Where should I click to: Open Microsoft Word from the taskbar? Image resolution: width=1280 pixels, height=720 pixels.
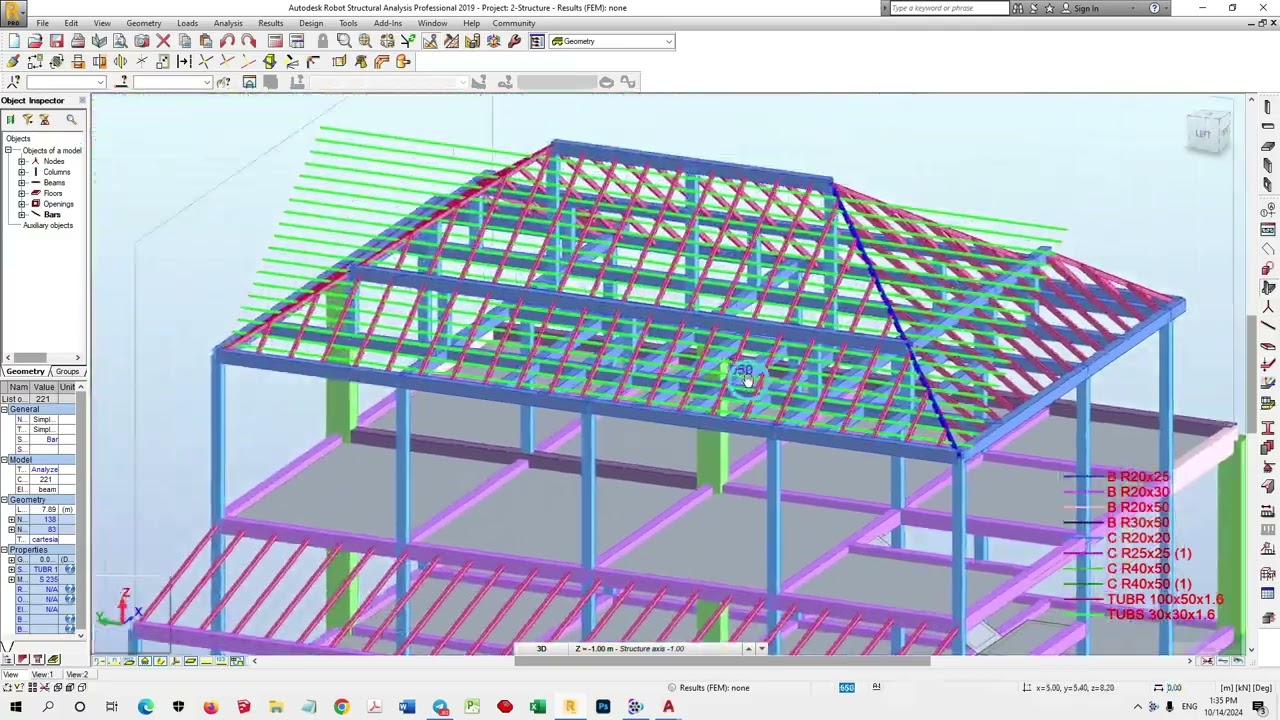(x=407, y=707)
